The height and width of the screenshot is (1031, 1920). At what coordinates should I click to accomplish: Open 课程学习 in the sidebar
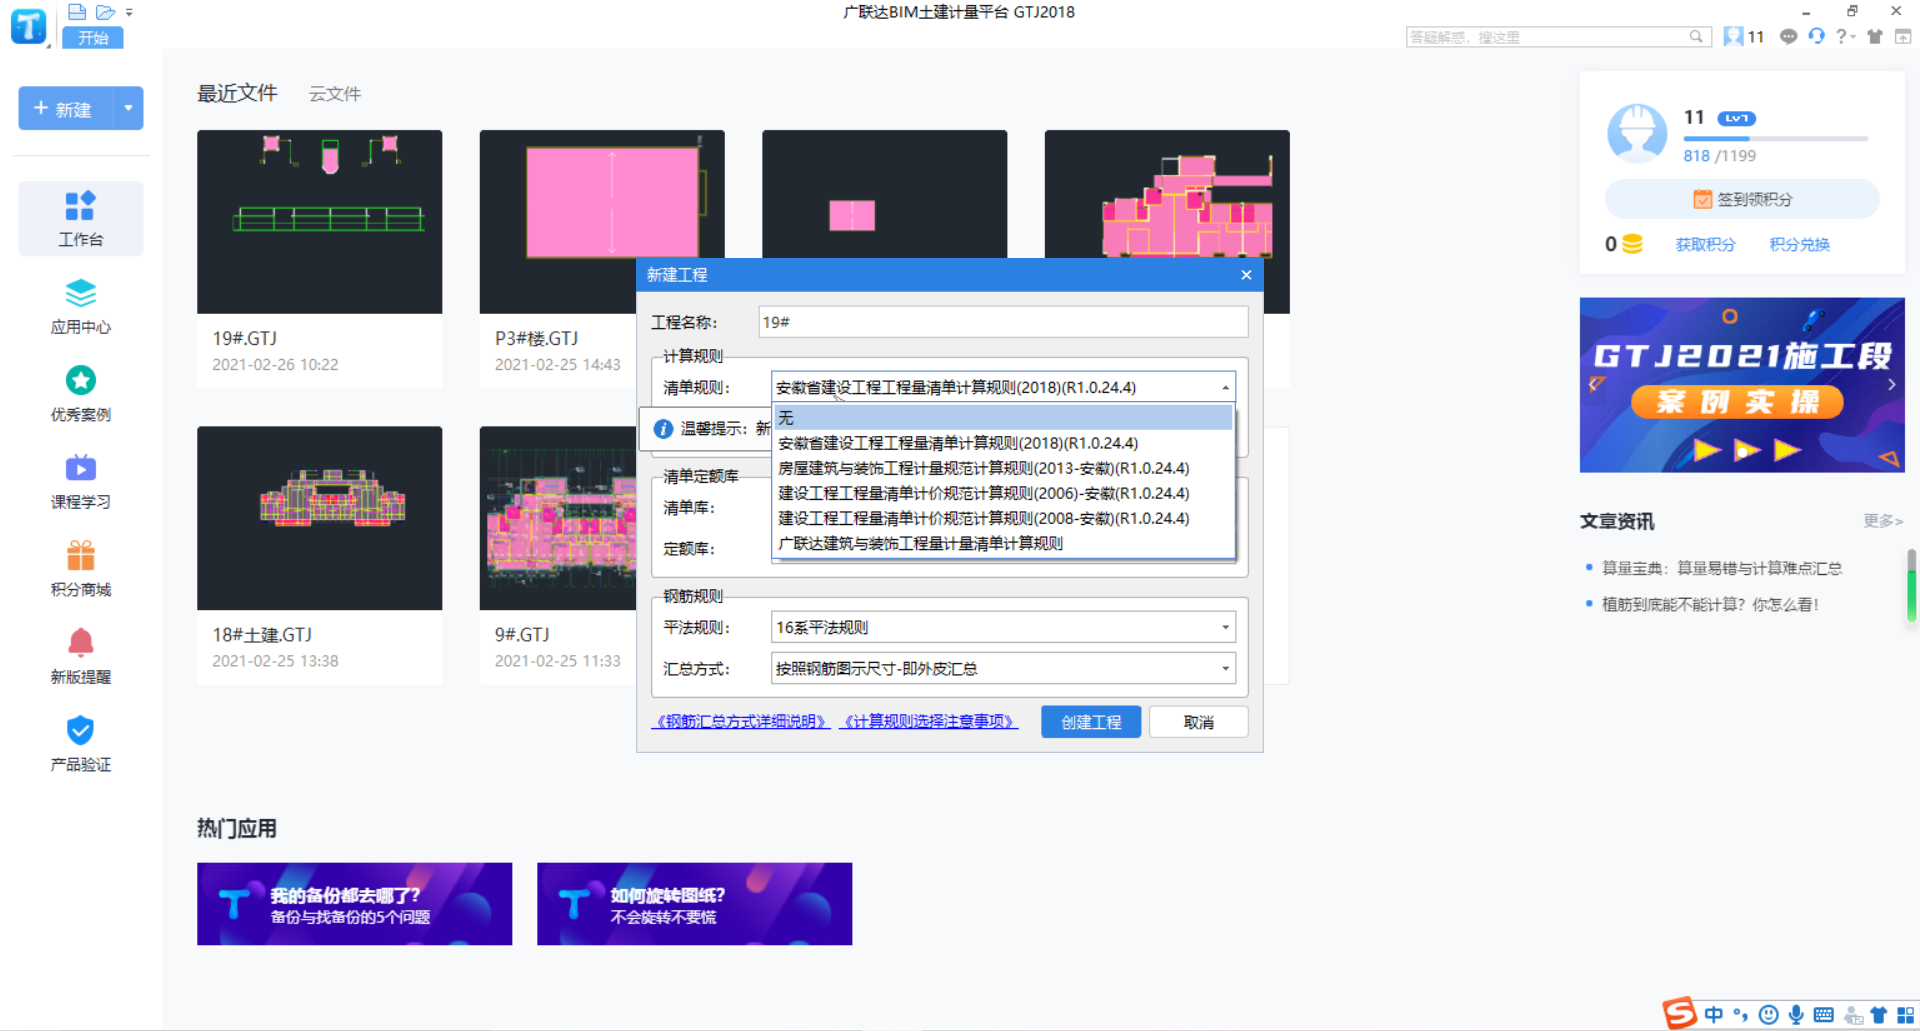point(80,481)
